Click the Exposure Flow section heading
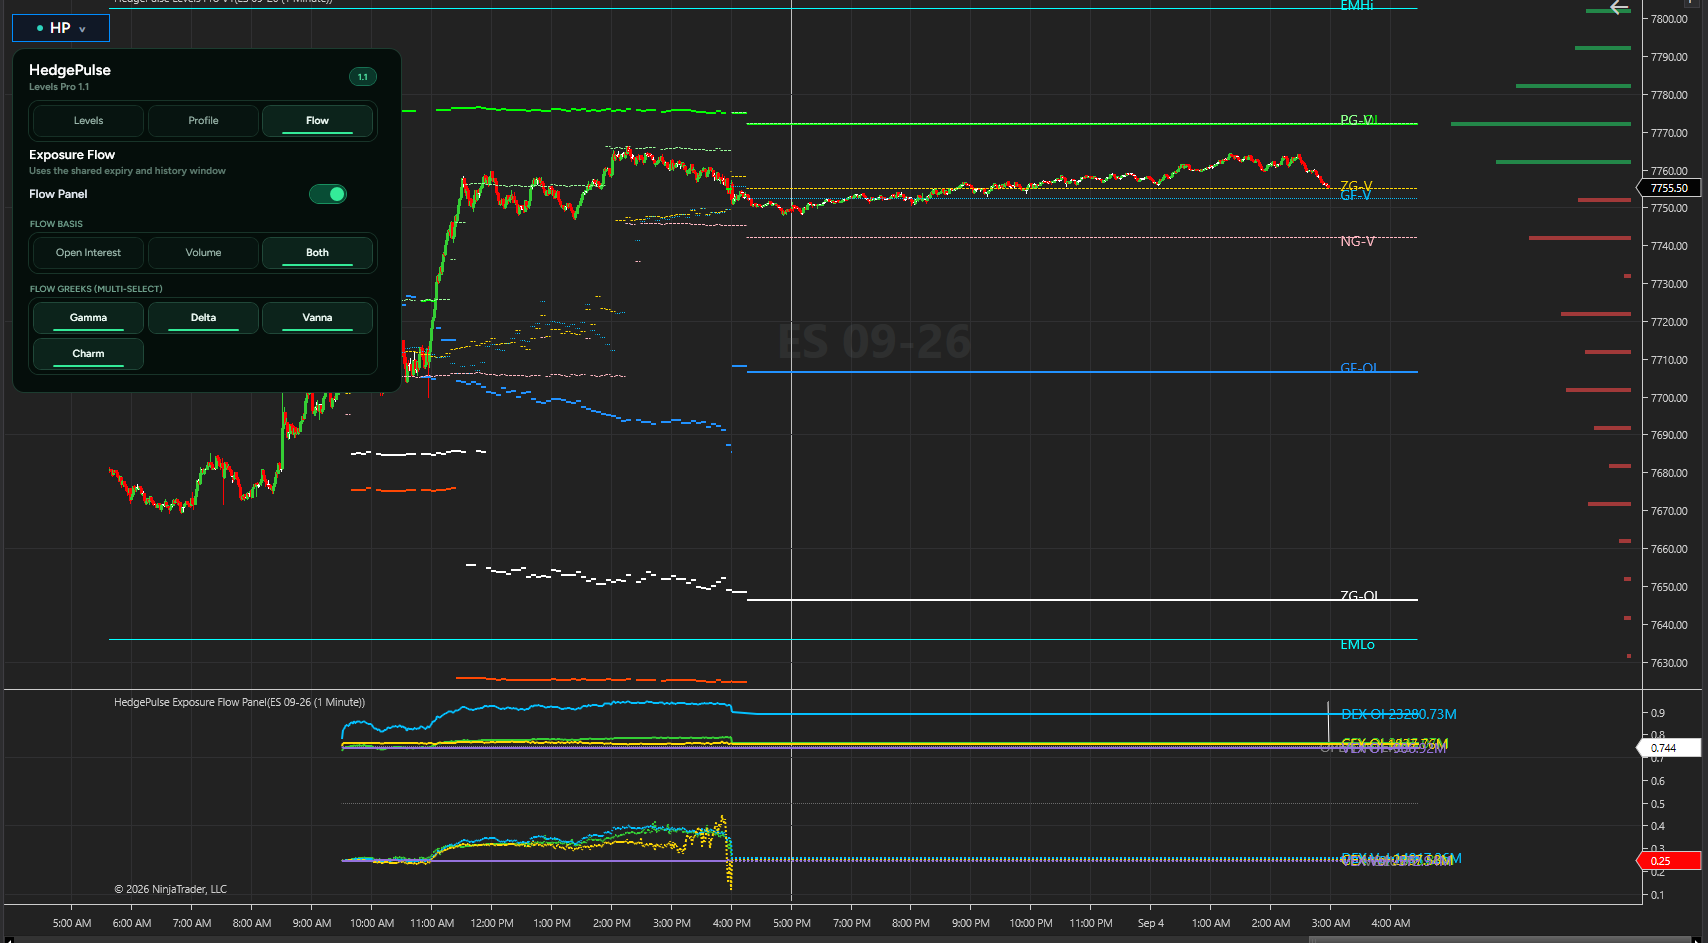Screen dimensions: 1708x943 [x=72, y=155]
